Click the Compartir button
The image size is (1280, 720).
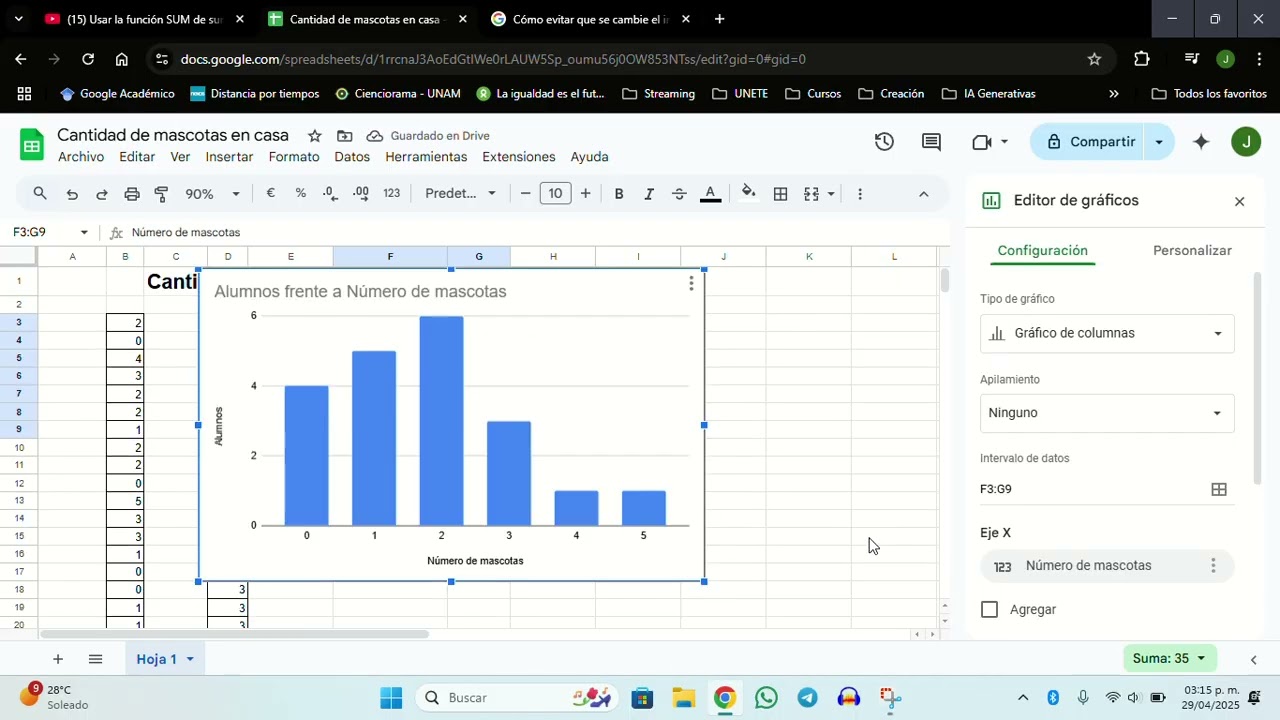(1089, 142)
